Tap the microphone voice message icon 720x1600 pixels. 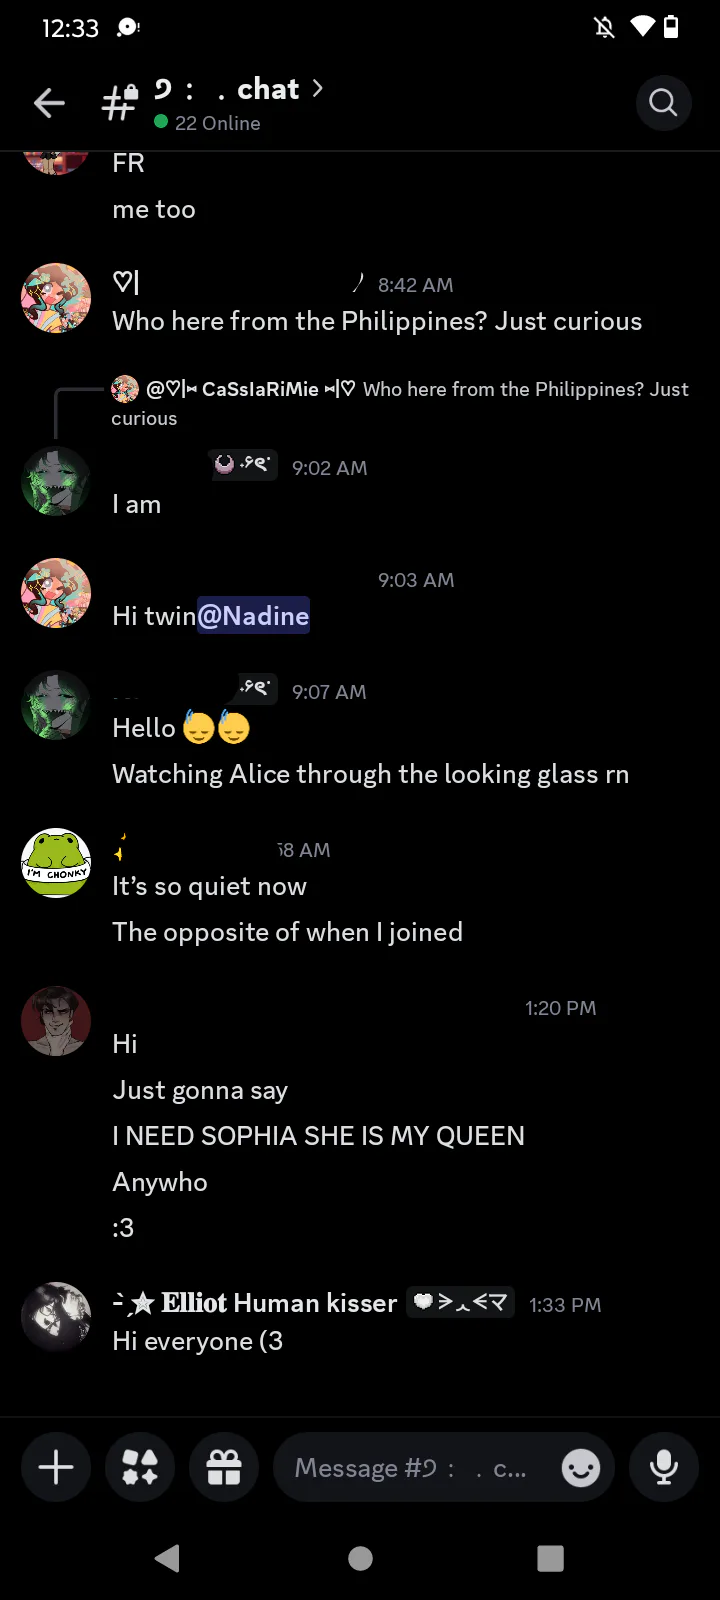tap(663, 1467)
